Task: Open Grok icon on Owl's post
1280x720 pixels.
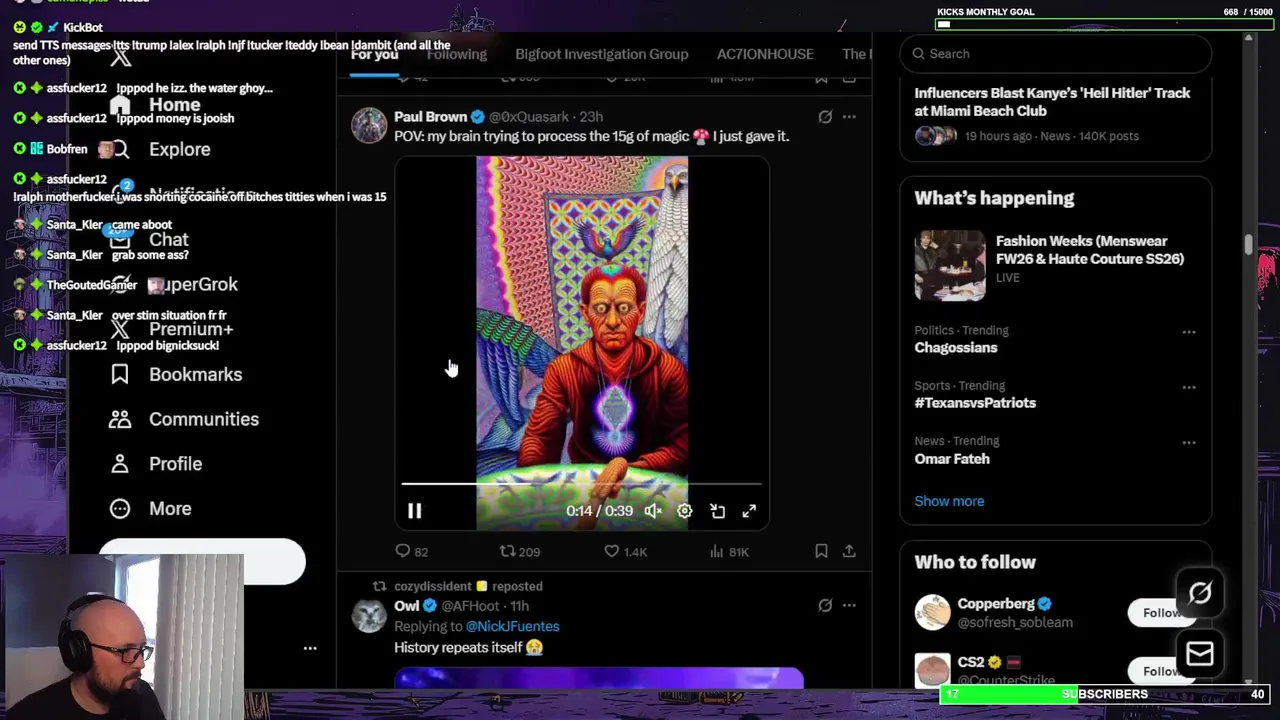Action: pos(825,605)
